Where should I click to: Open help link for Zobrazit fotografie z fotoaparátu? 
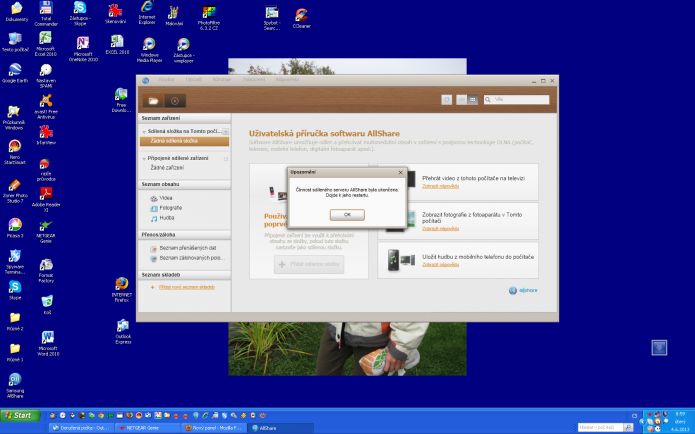[x=440, y=229]
